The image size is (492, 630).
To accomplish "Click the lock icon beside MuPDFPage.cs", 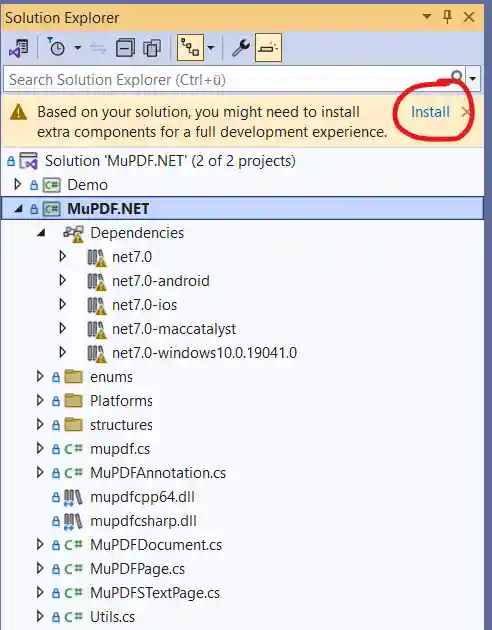I will point(56,570).
